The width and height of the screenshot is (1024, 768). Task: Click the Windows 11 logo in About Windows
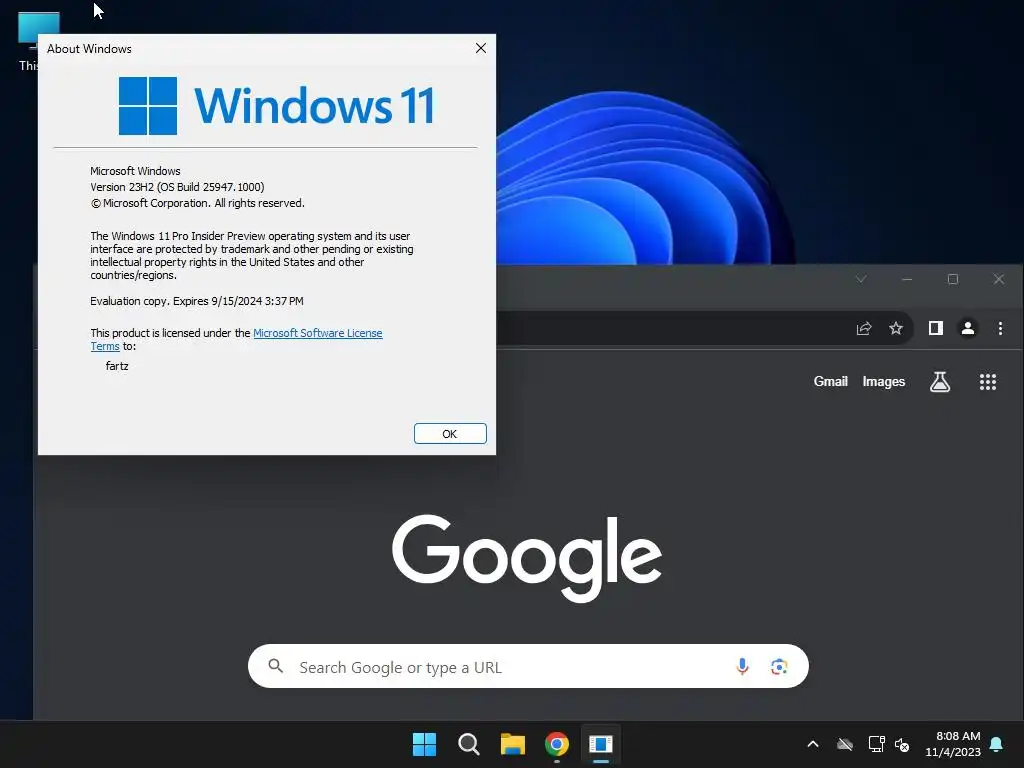click(x=276, y=105)
